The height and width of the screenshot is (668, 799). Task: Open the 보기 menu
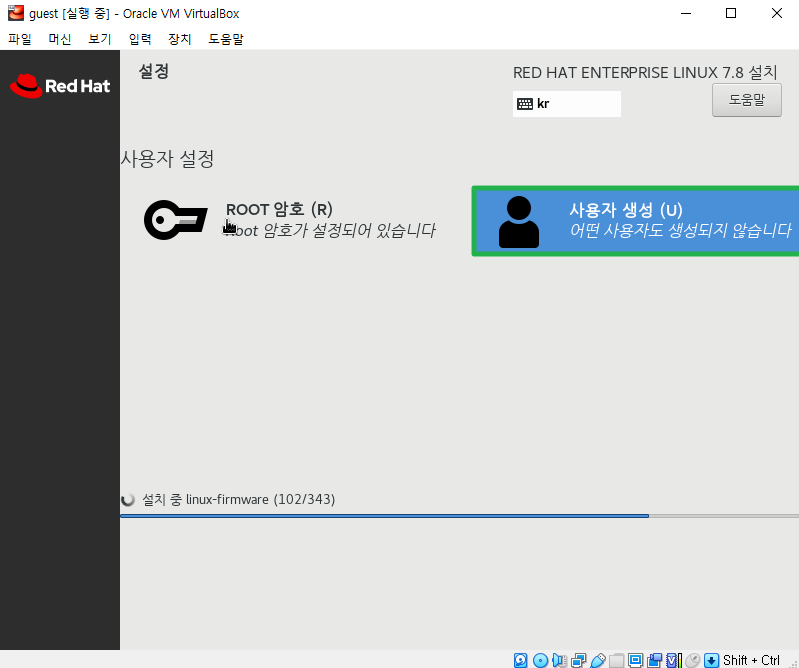pos(100,39)
